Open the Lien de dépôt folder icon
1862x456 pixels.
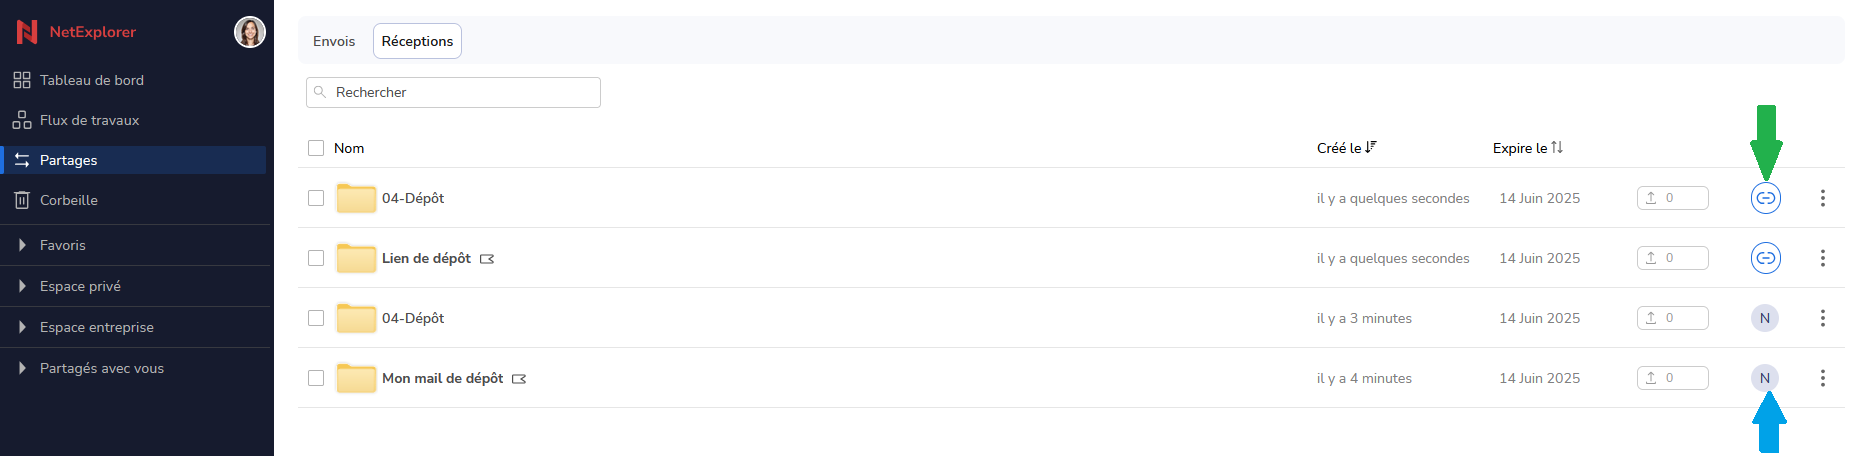coord(356,258)
